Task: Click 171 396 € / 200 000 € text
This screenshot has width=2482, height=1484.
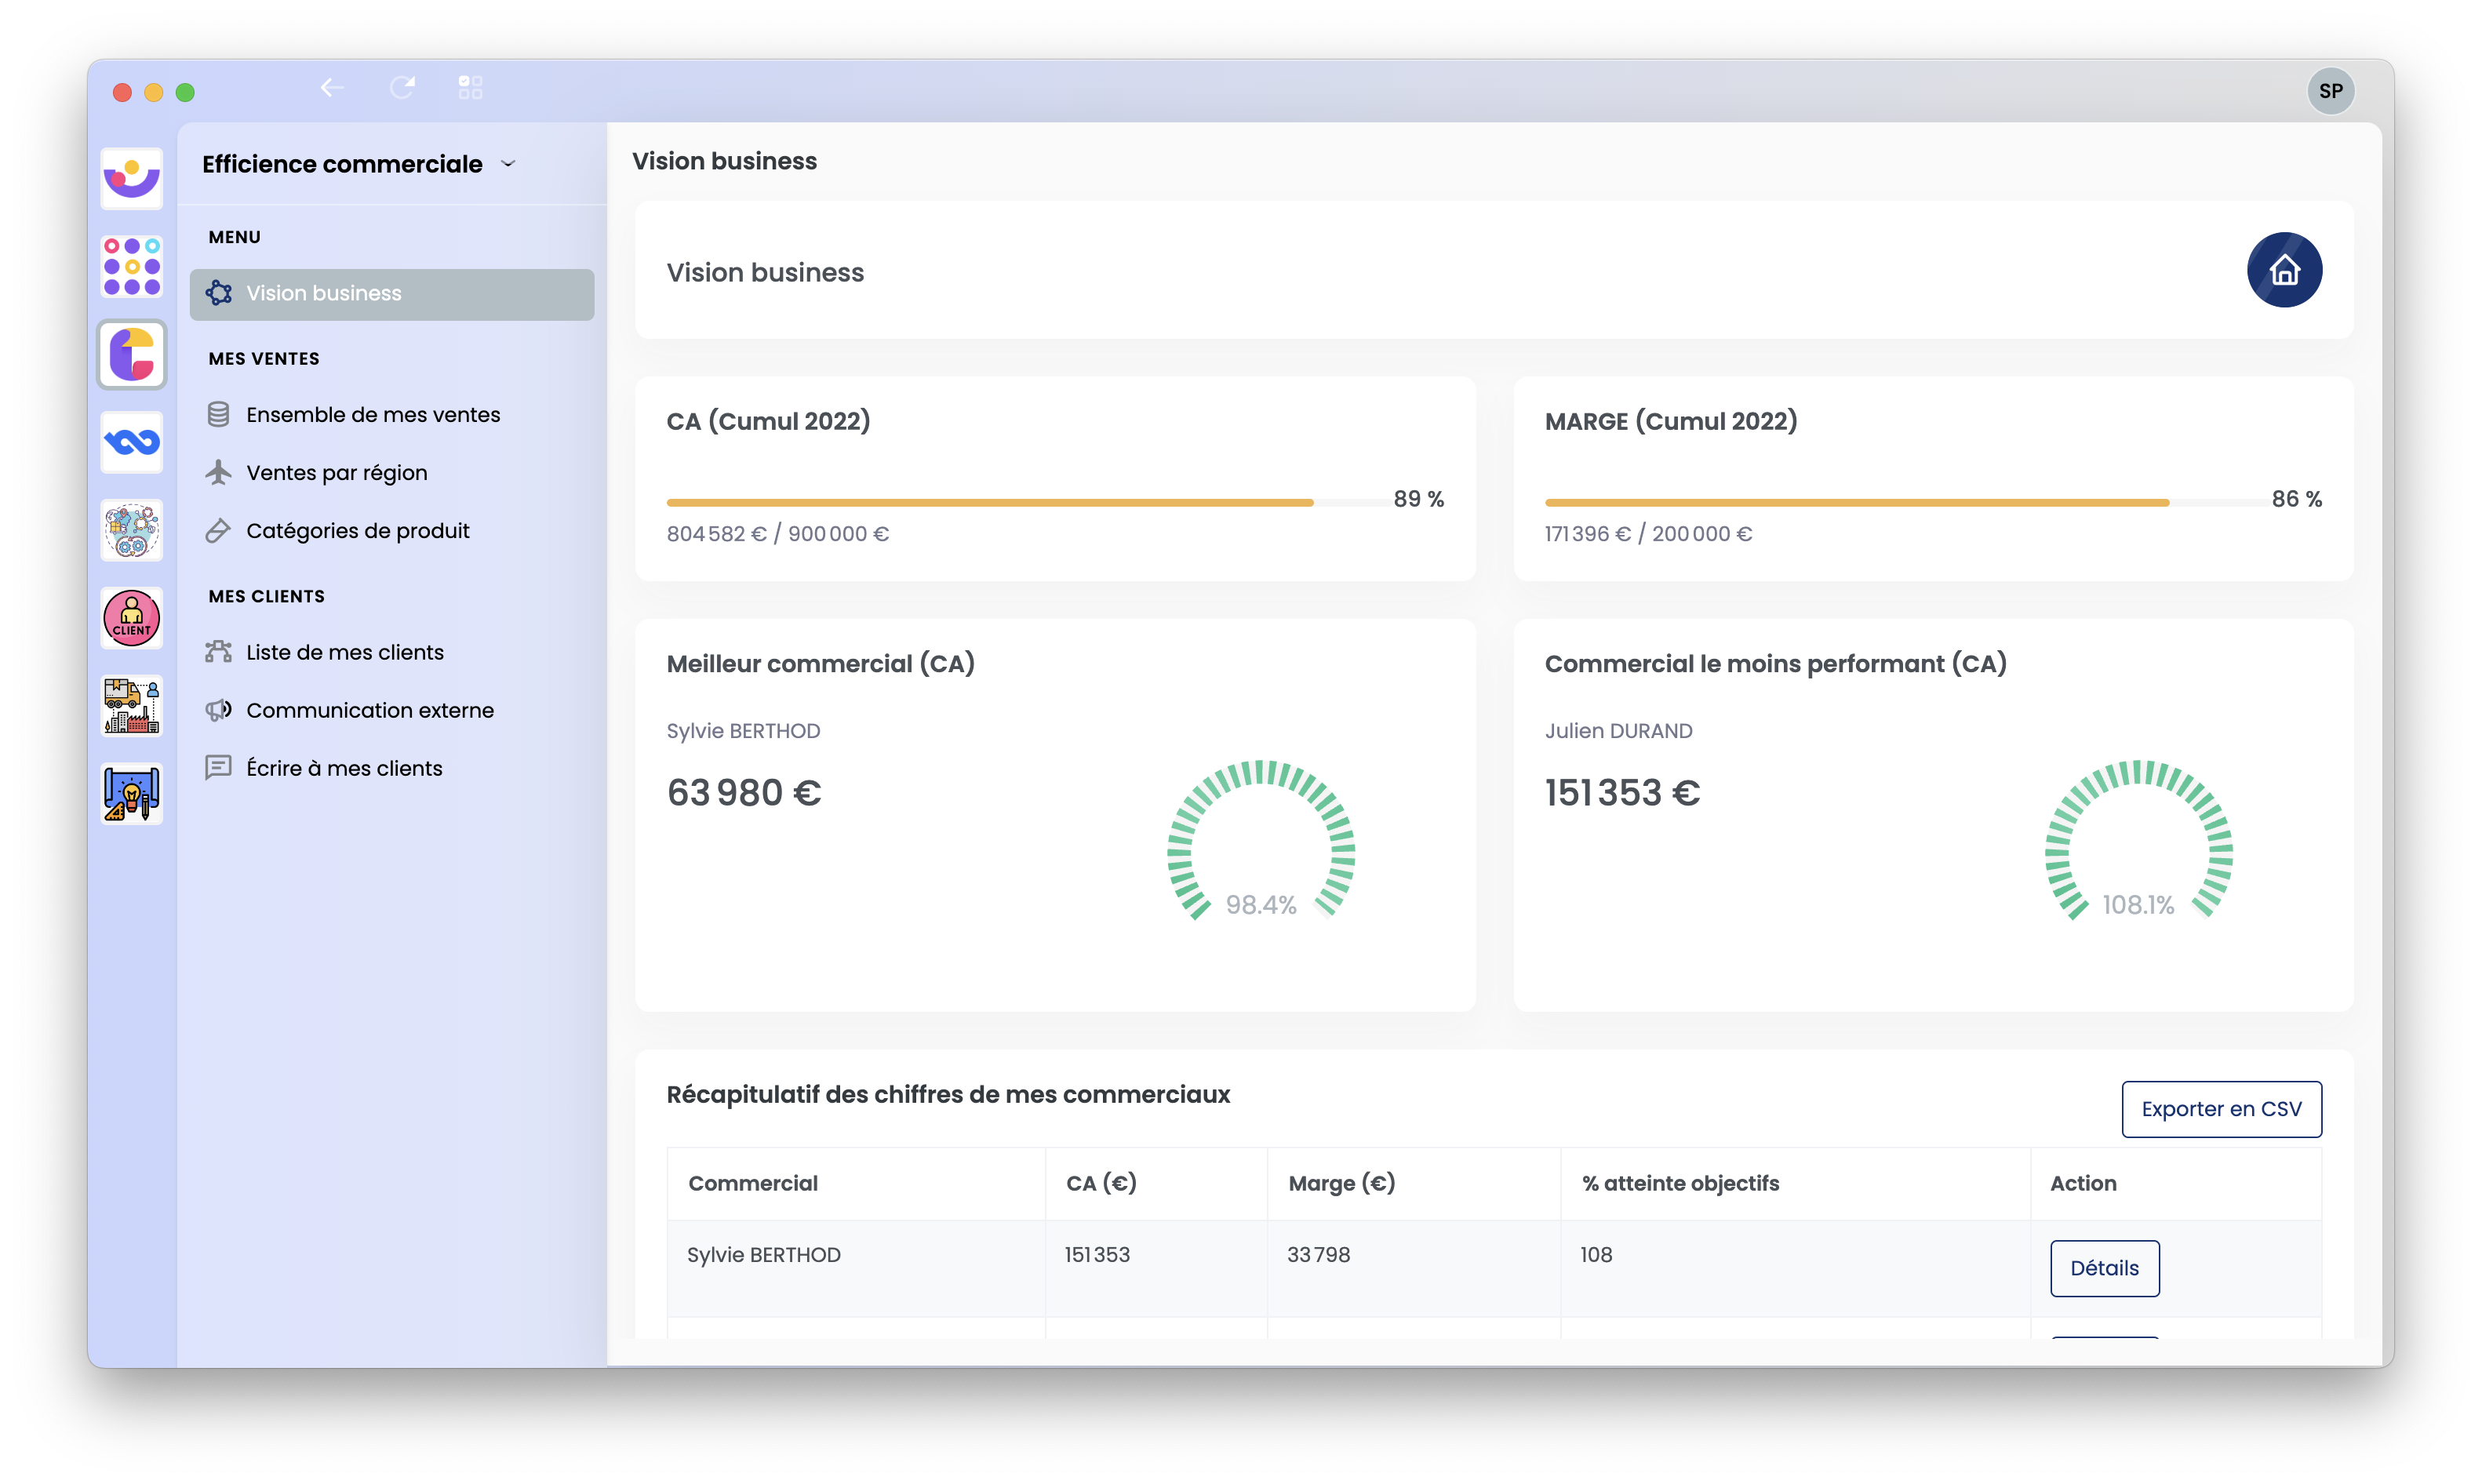Action: 1648,534
